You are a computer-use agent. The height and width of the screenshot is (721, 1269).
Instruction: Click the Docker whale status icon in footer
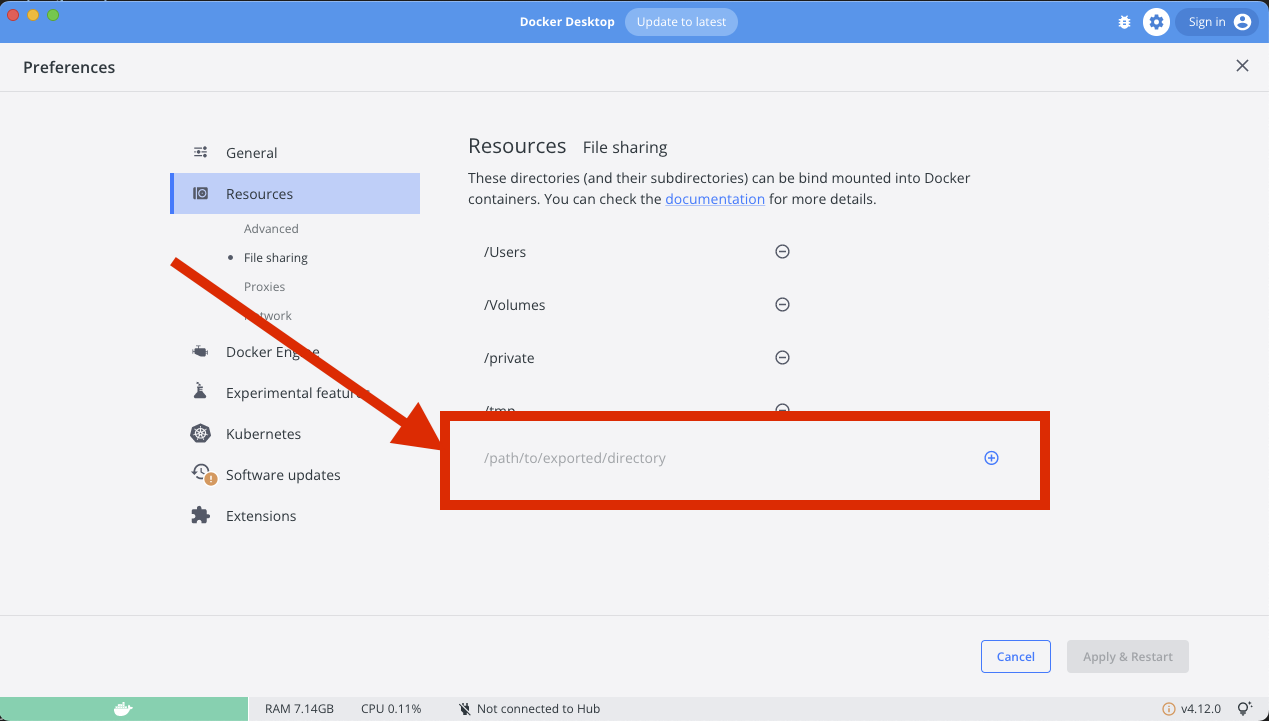[123, 709]
